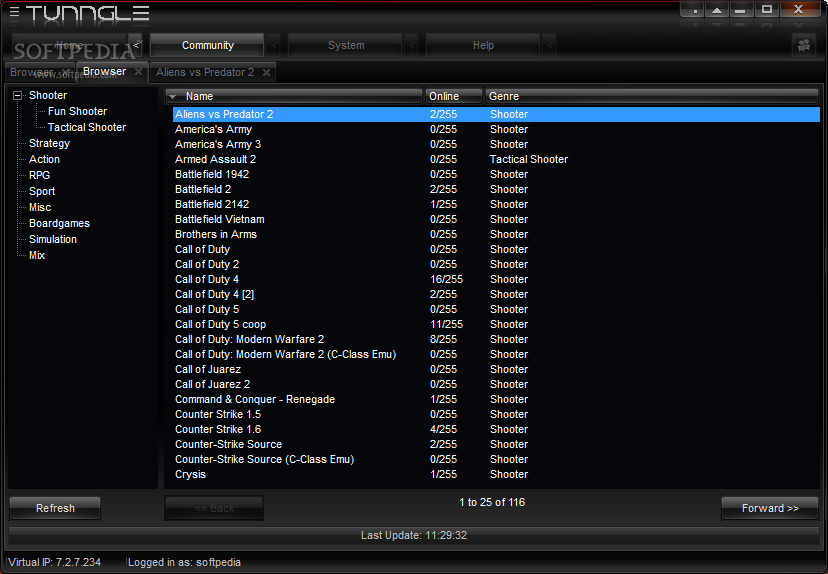Collapse the Shooter tree node

pos(17,96)
